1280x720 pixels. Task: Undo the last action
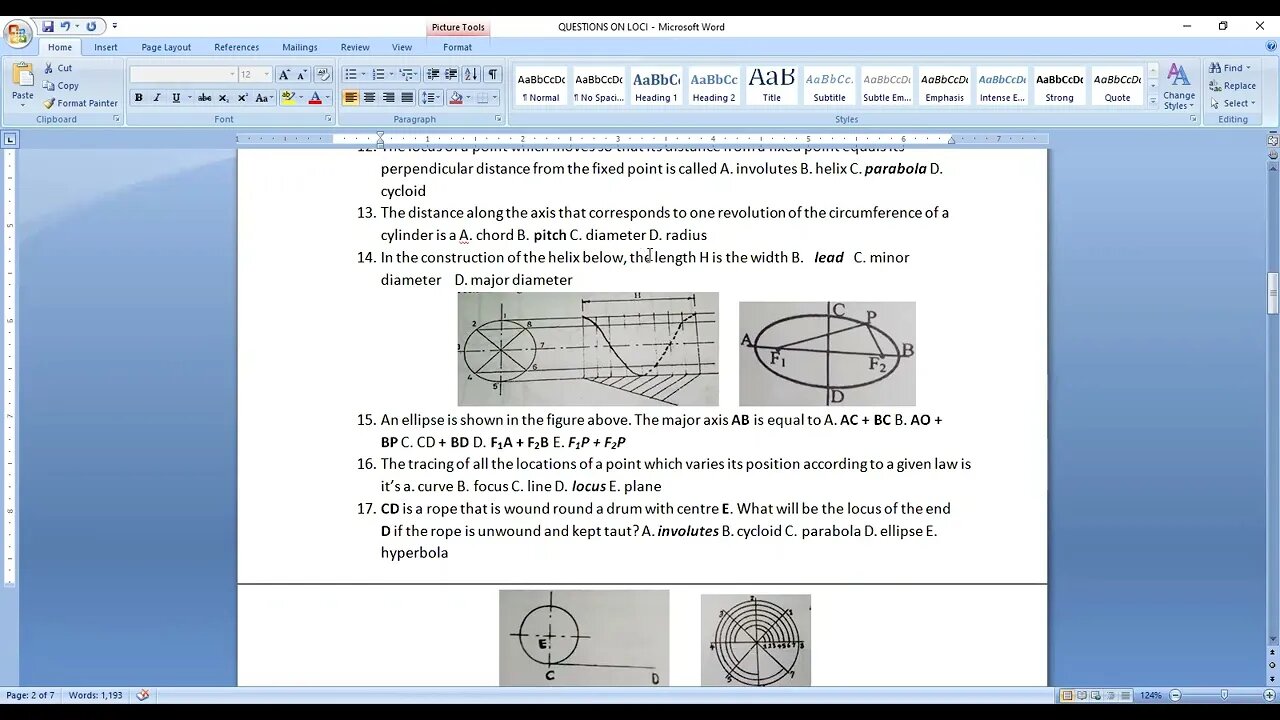tap(66, 26)
